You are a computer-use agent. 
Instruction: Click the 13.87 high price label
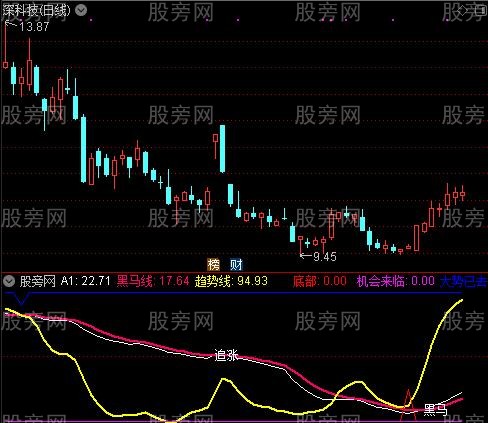(34, 27)
